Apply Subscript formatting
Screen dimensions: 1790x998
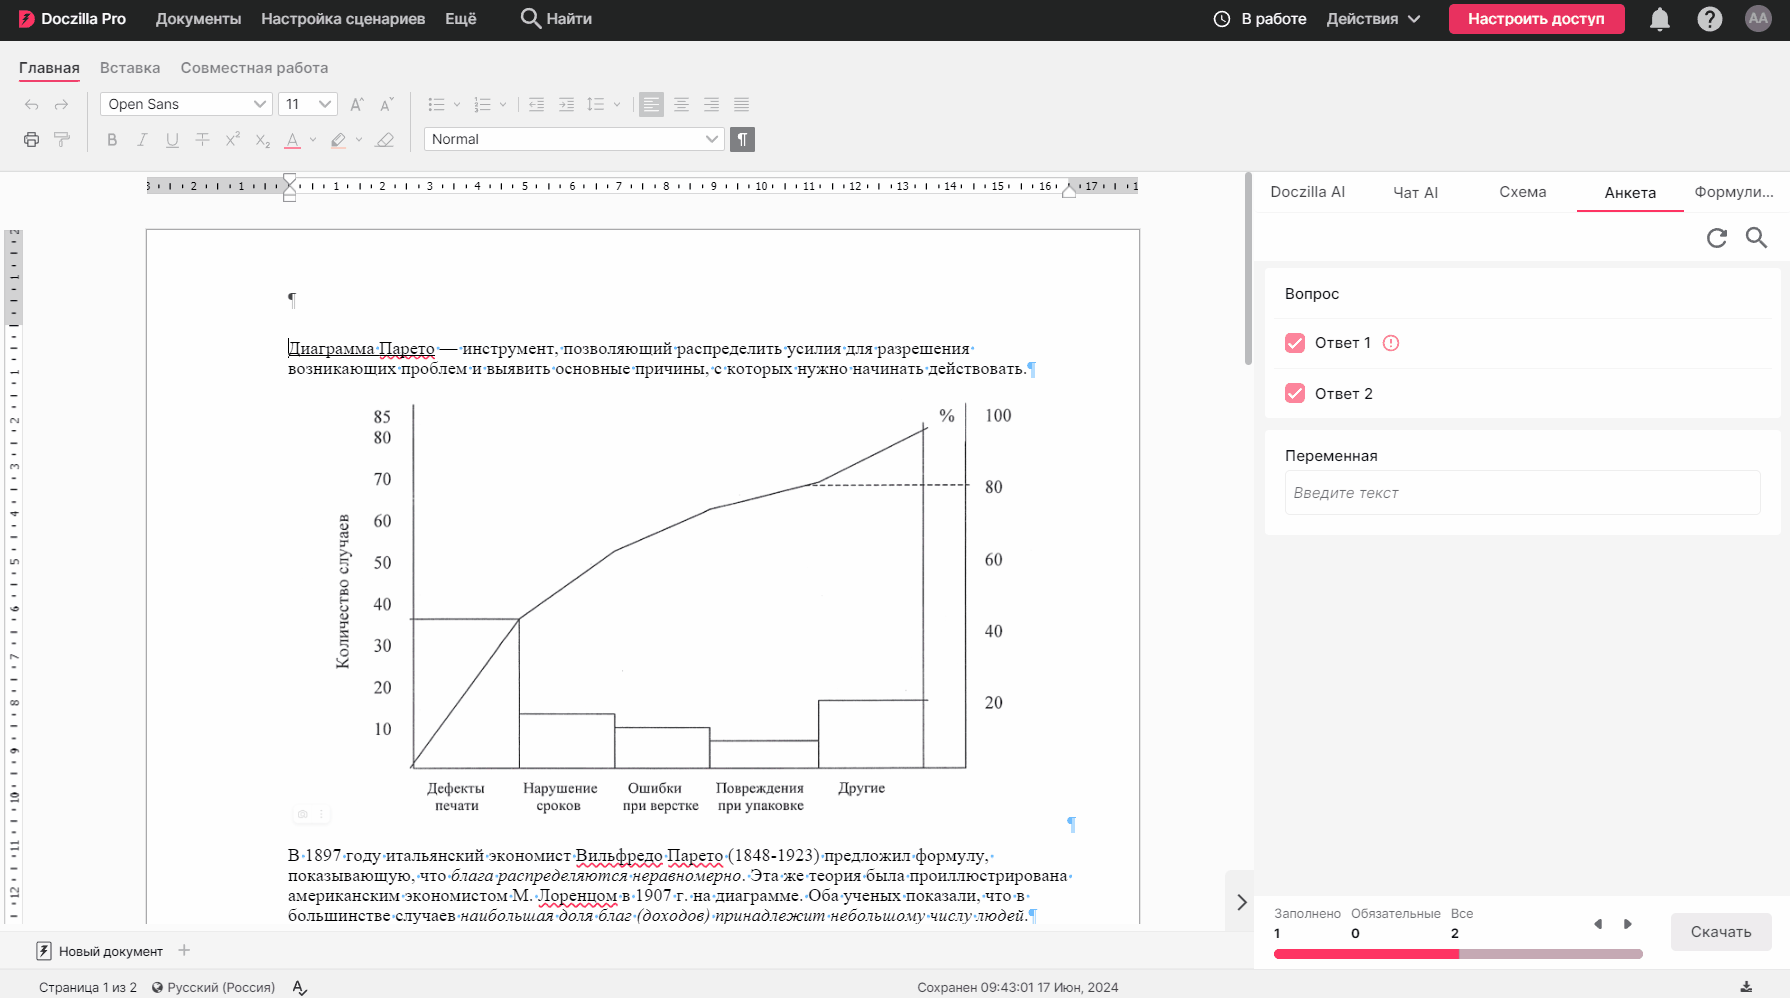[262, 140]
